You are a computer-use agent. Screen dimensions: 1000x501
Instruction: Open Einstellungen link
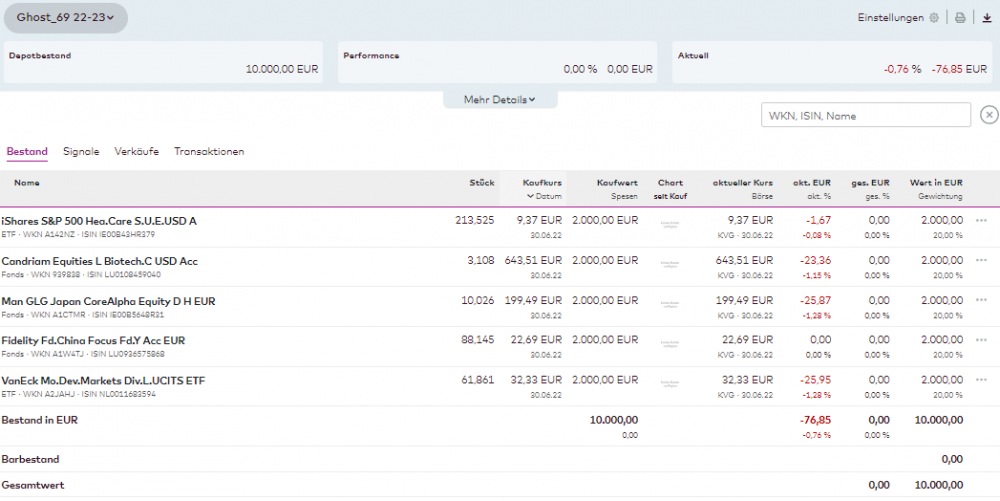(890, 18)
